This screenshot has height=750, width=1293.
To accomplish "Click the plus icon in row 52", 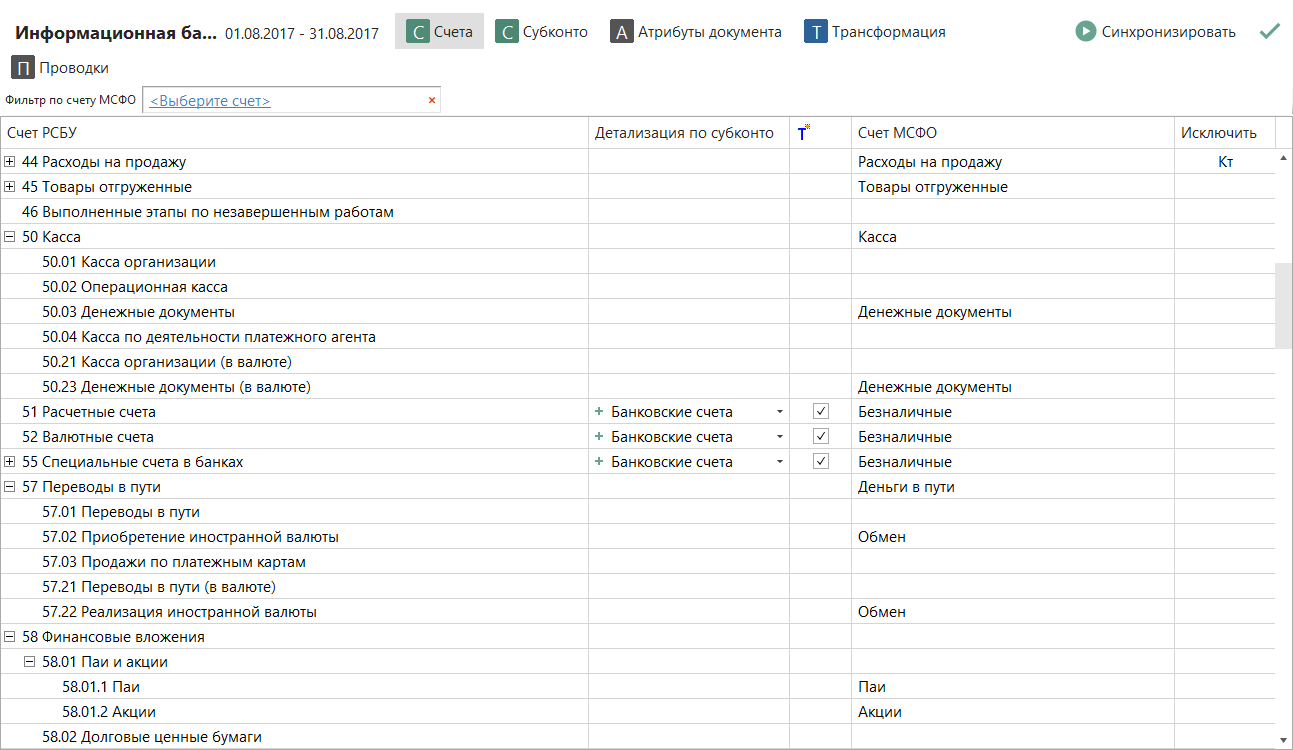I will 599,437.
